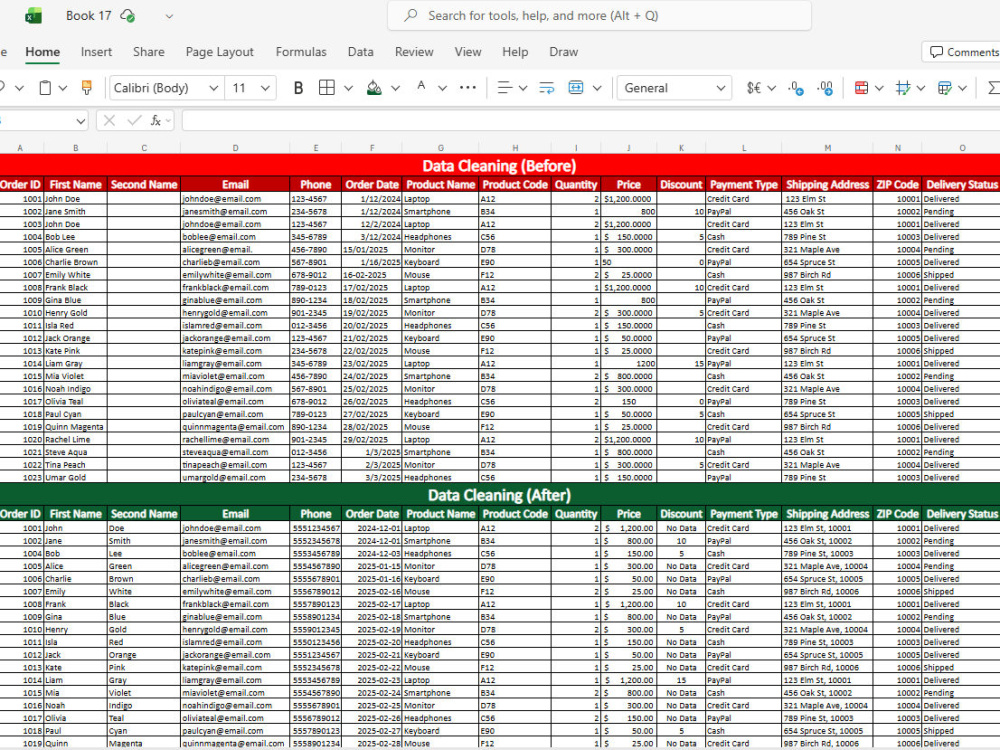Select cell johndoe@email.com in order 1001 Before
The height and width of the screenshot is (750, 1000).
pyautogui.click(x=235, y=199)
